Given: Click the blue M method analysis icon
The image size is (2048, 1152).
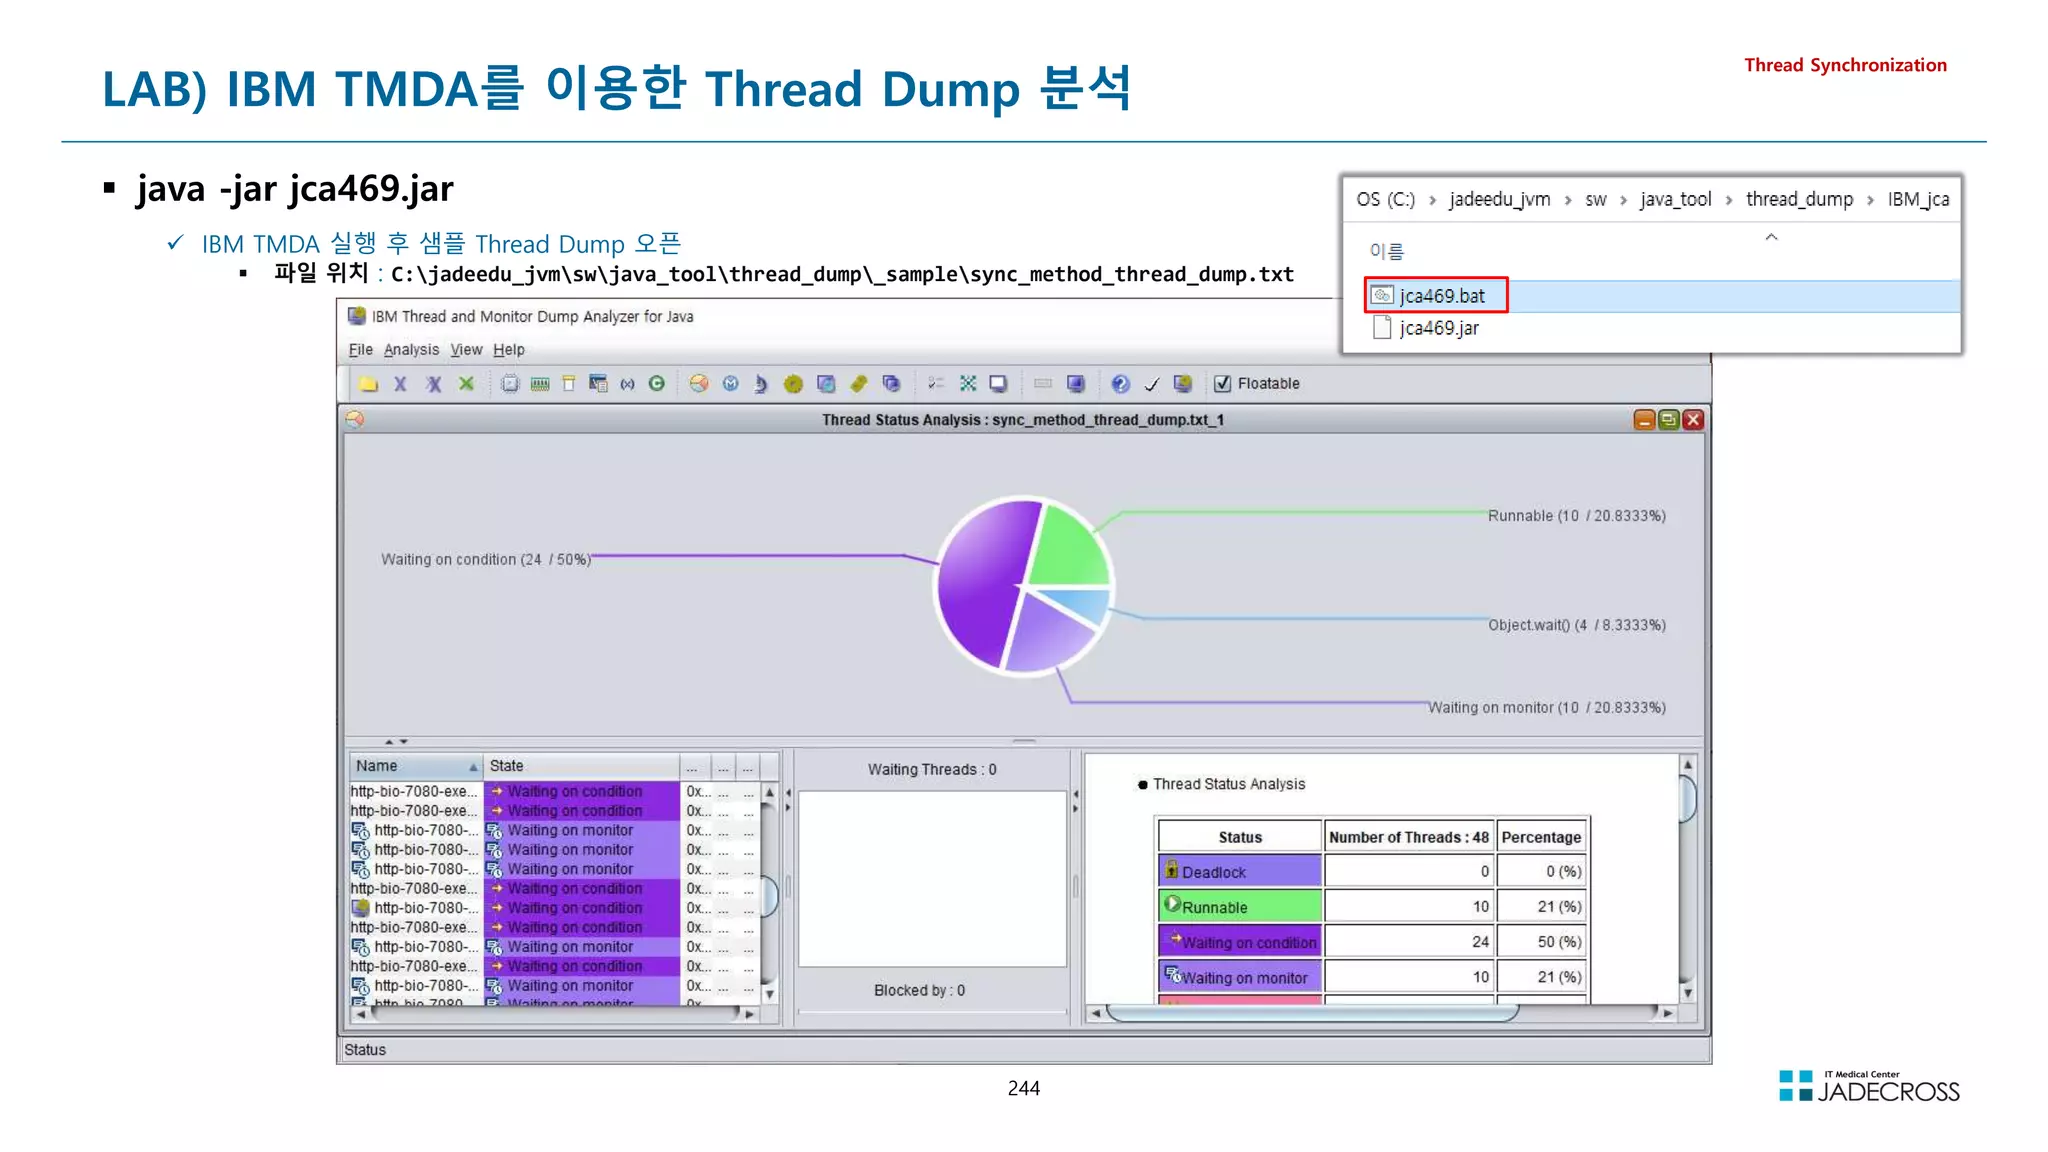Looking at the screenshot, I should pyautogui.click(x=731, y=384).
